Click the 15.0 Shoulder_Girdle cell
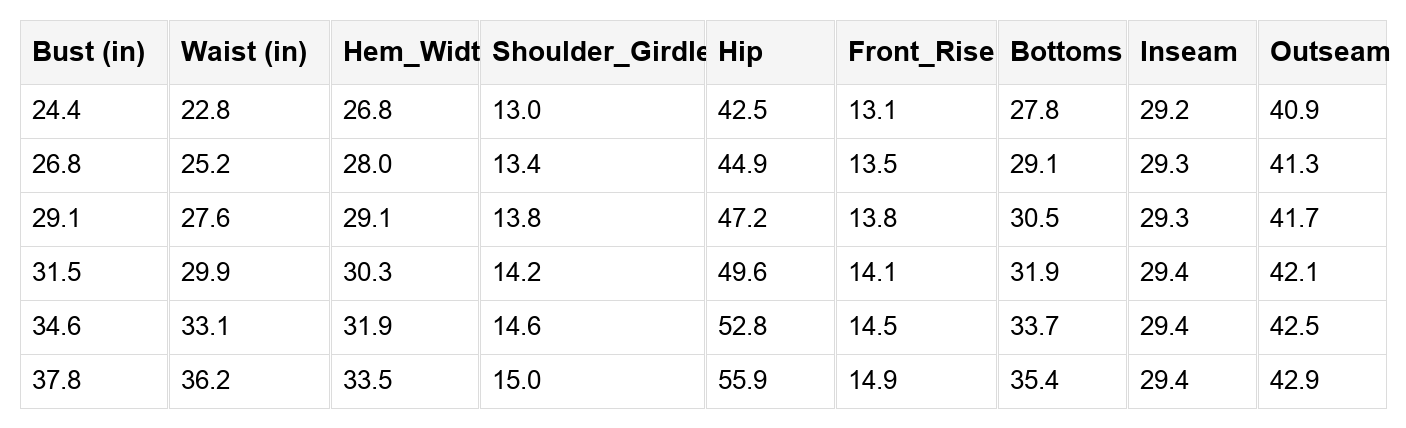The image size is (1406, 428). tap(517, 381)
